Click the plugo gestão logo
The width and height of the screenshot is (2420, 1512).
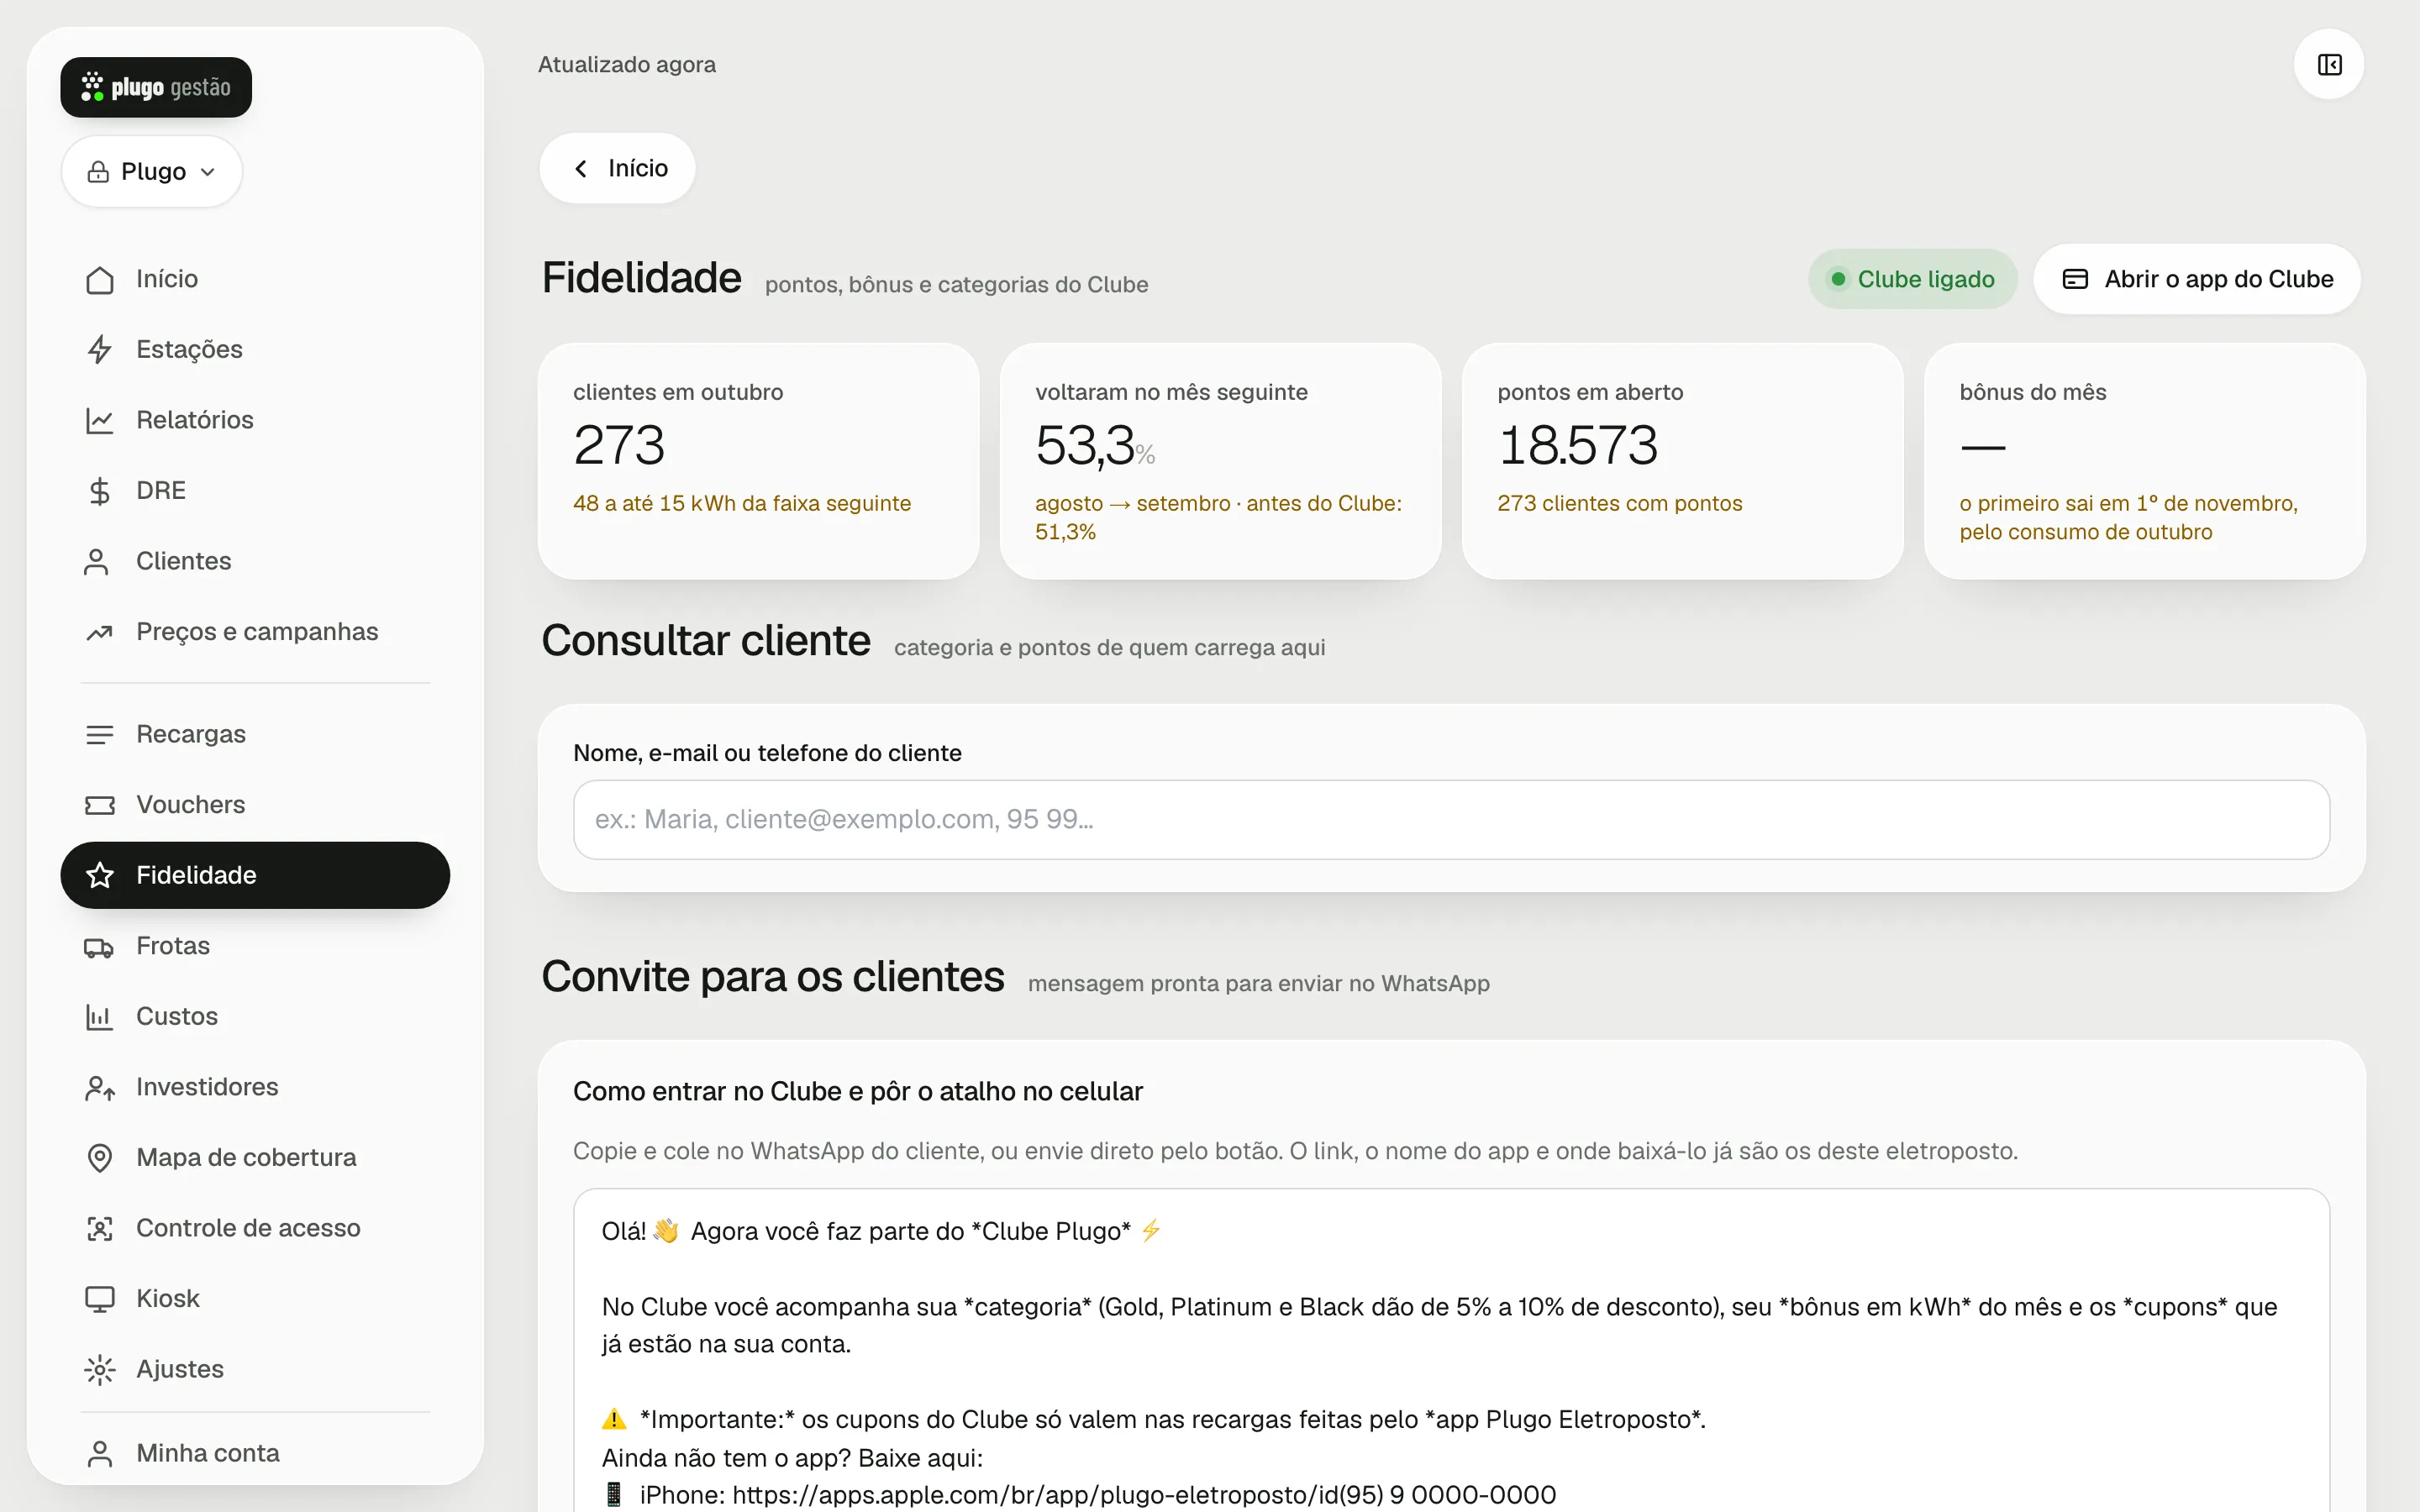point(156,87)
